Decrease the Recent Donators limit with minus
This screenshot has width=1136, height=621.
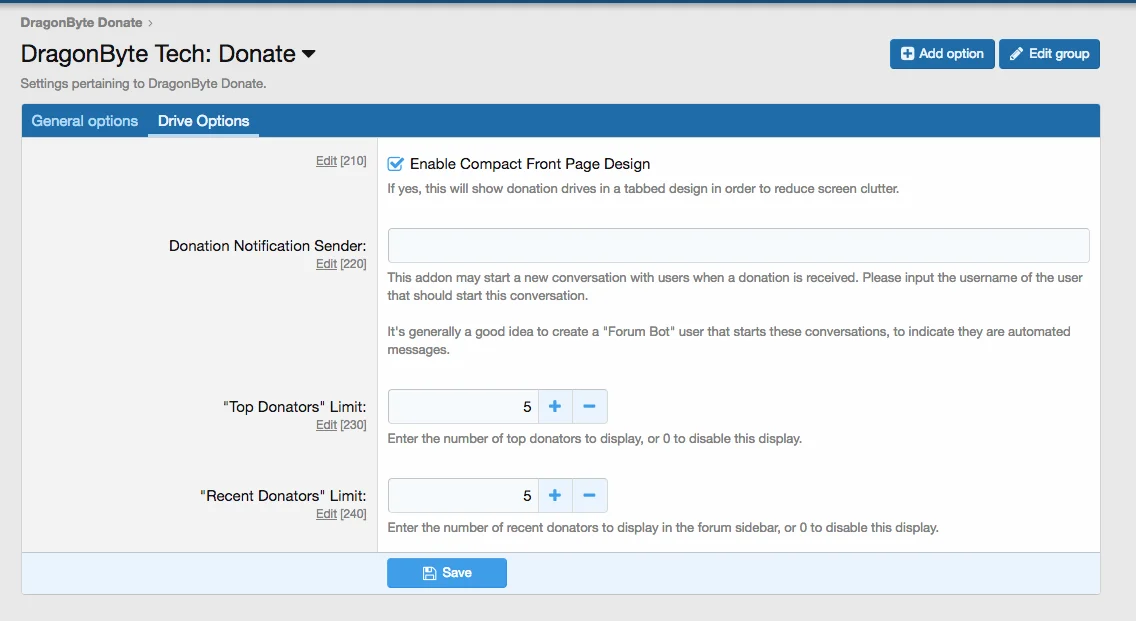pyautogui.click(x=589, y=496)
